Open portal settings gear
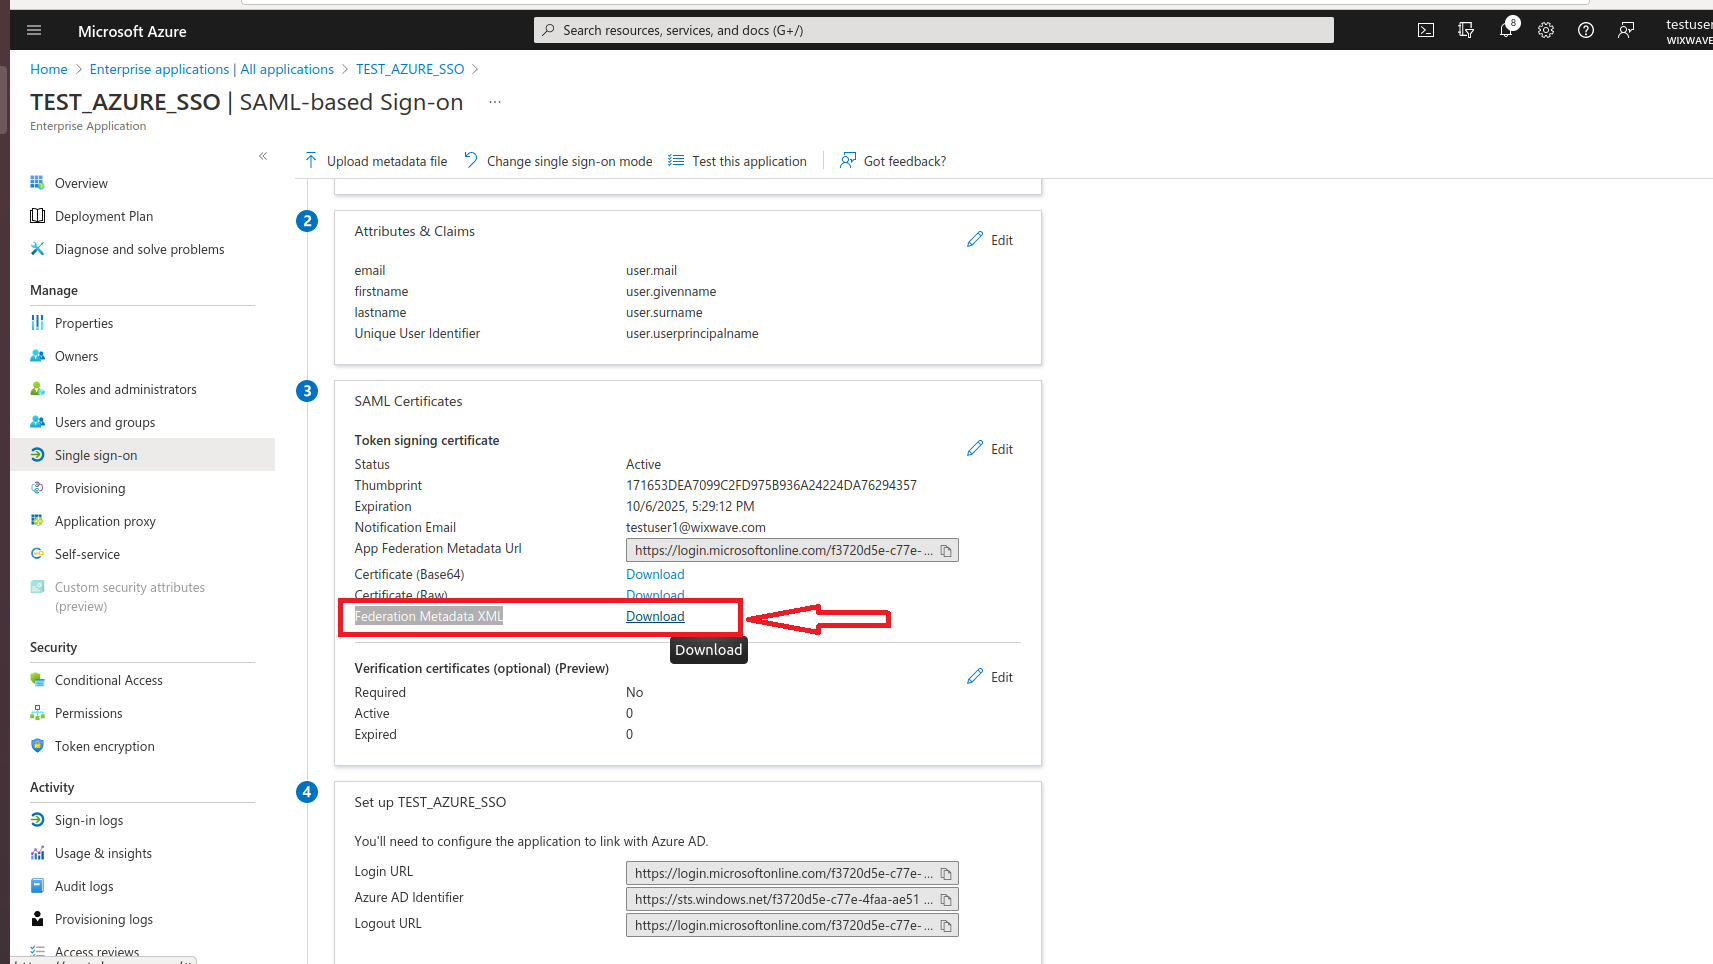 click(1546, 30)
